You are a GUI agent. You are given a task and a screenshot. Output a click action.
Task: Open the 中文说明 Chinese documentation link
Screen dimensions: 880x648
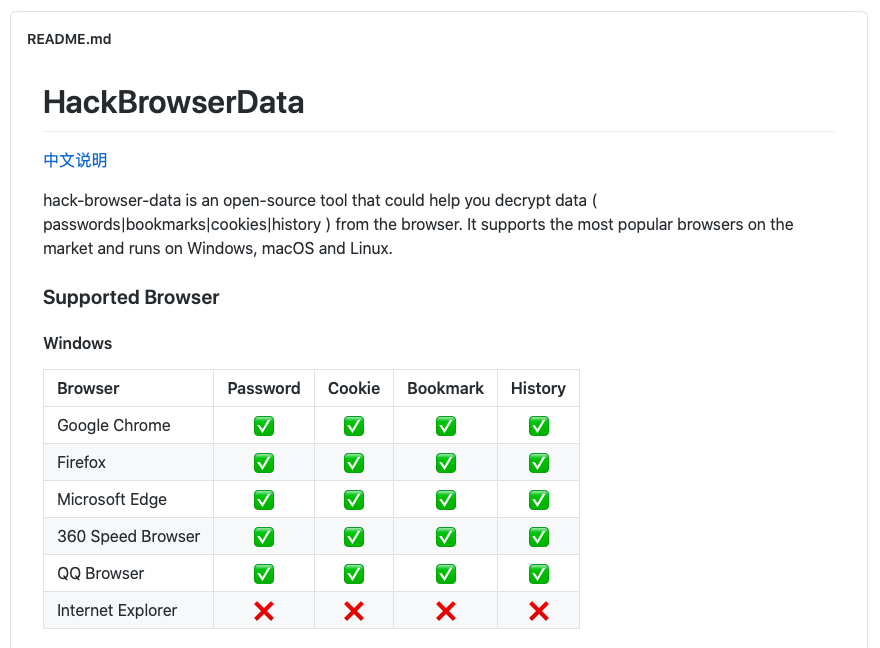tap(75, 160)
